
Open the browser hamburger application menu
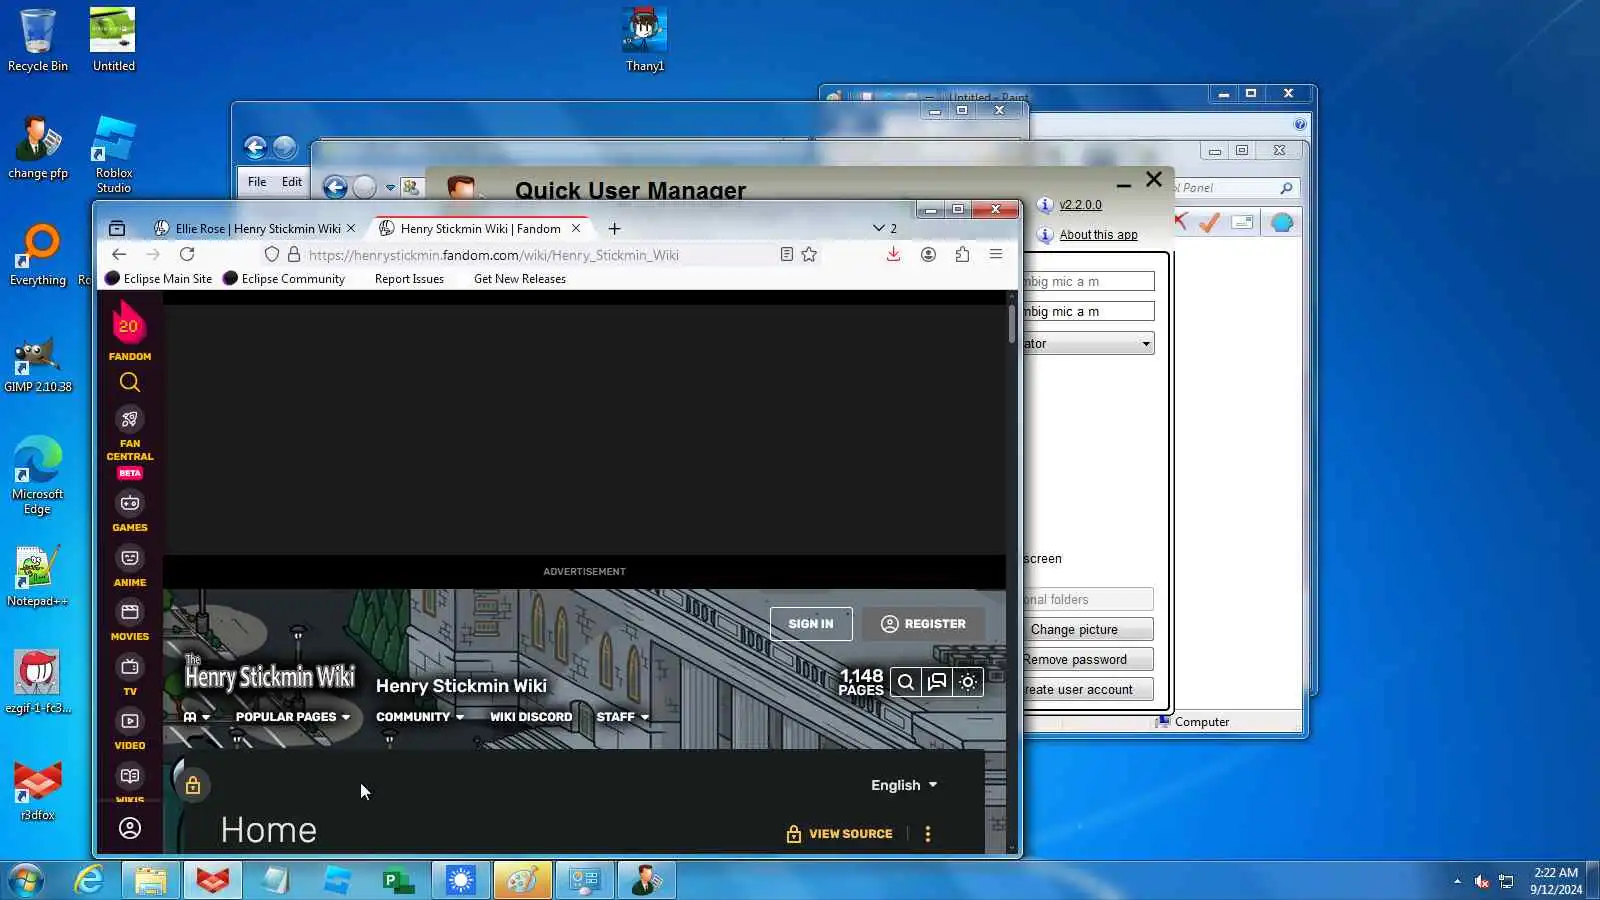click(996, 255)
